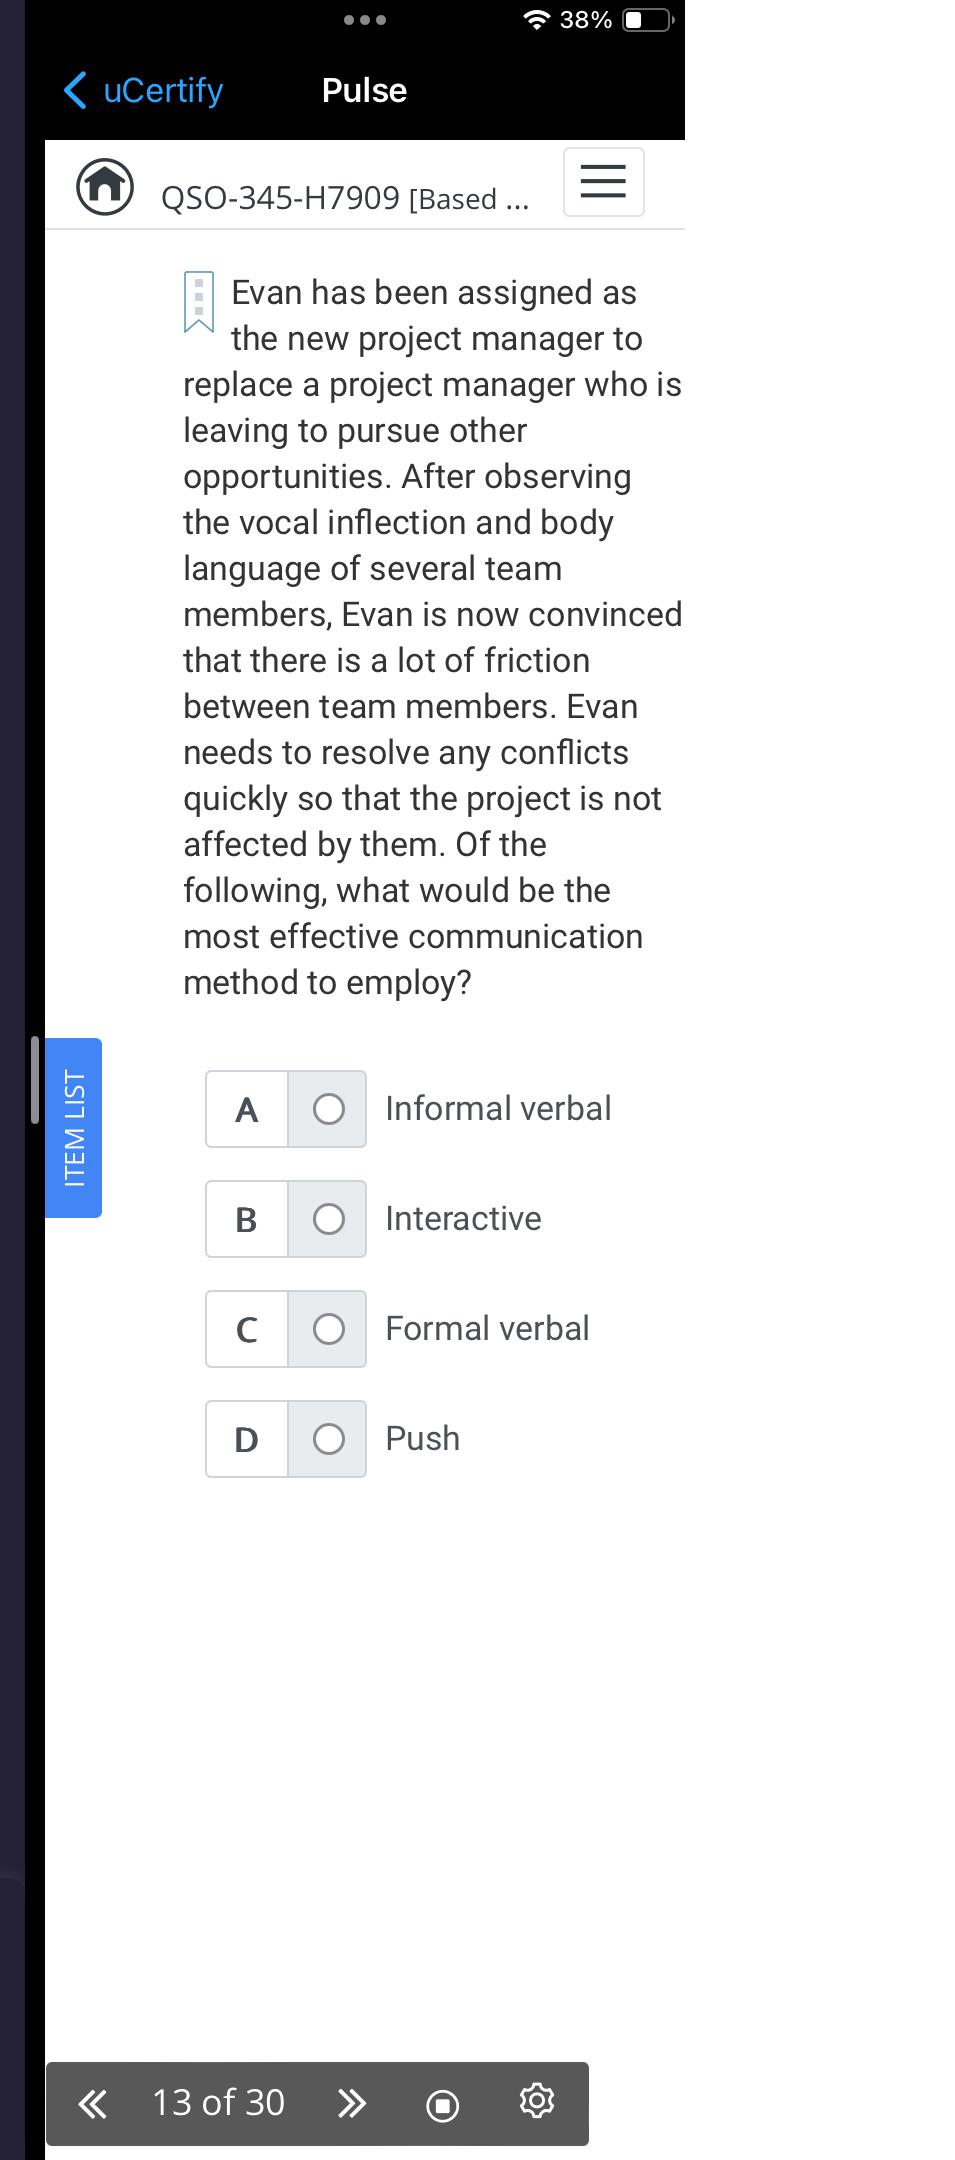Image resolution: width=955 pixels, height=2160 pixels.
Task: Select answer A, Informal verbal
Action: (x=327, y=1108)
